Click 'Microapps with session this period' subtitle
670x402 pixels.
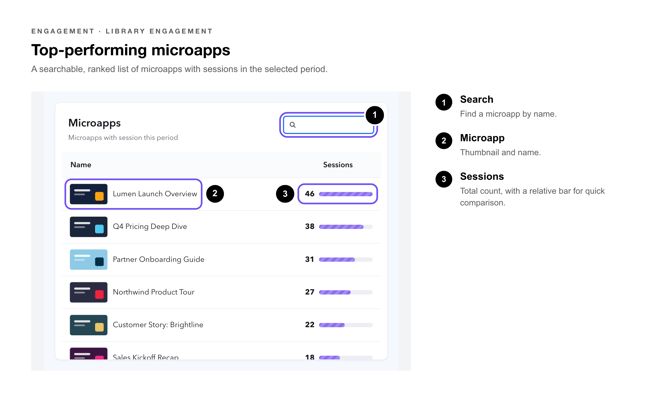point(123,138)
